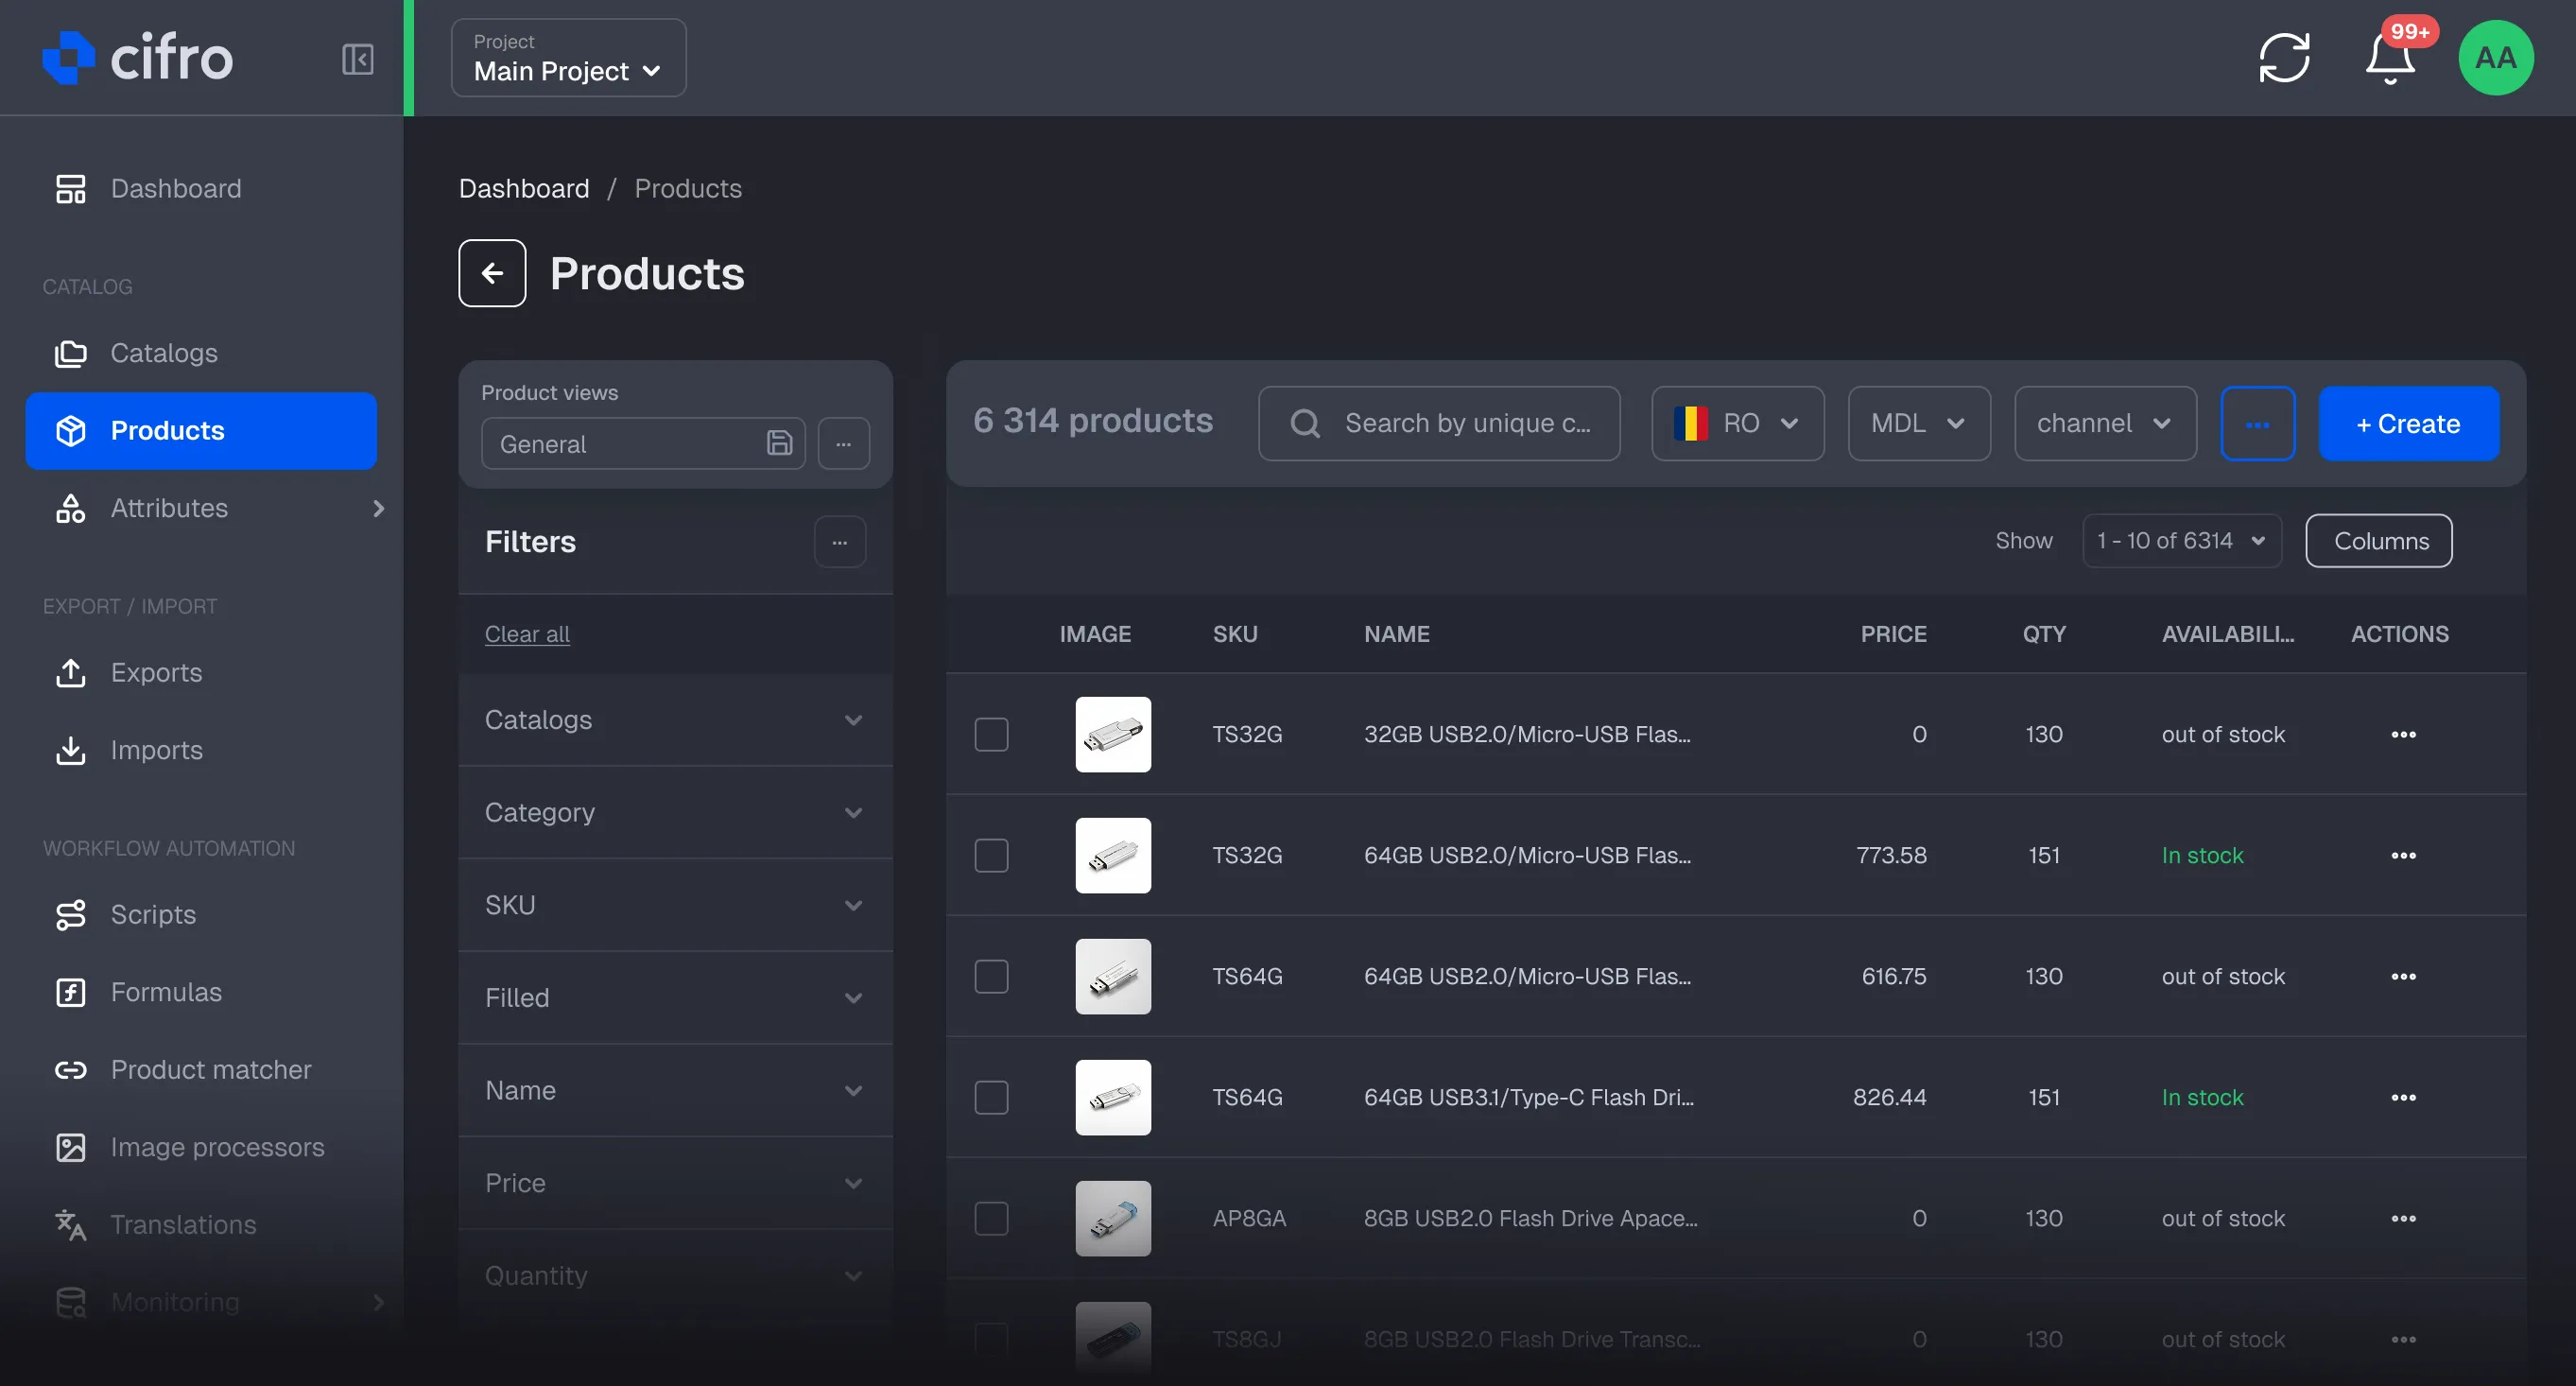The height and width of the screenshot is (1386, 2576).
Task: Open the MDL currency dropdown
Action: tap(1918, 423)
